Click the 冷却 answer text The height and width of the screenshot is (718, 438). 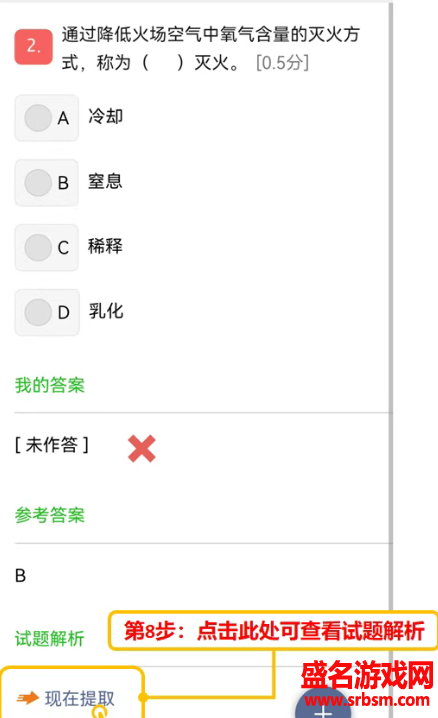point(105,116)
